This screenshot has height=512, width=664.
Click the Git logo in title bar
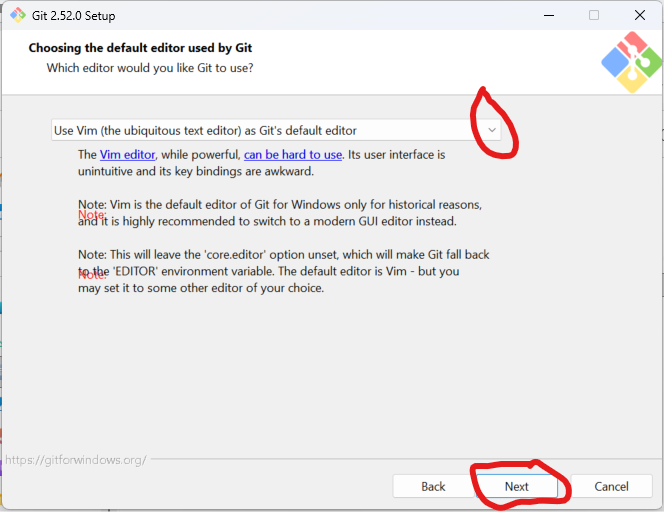[x=18, y=15]
